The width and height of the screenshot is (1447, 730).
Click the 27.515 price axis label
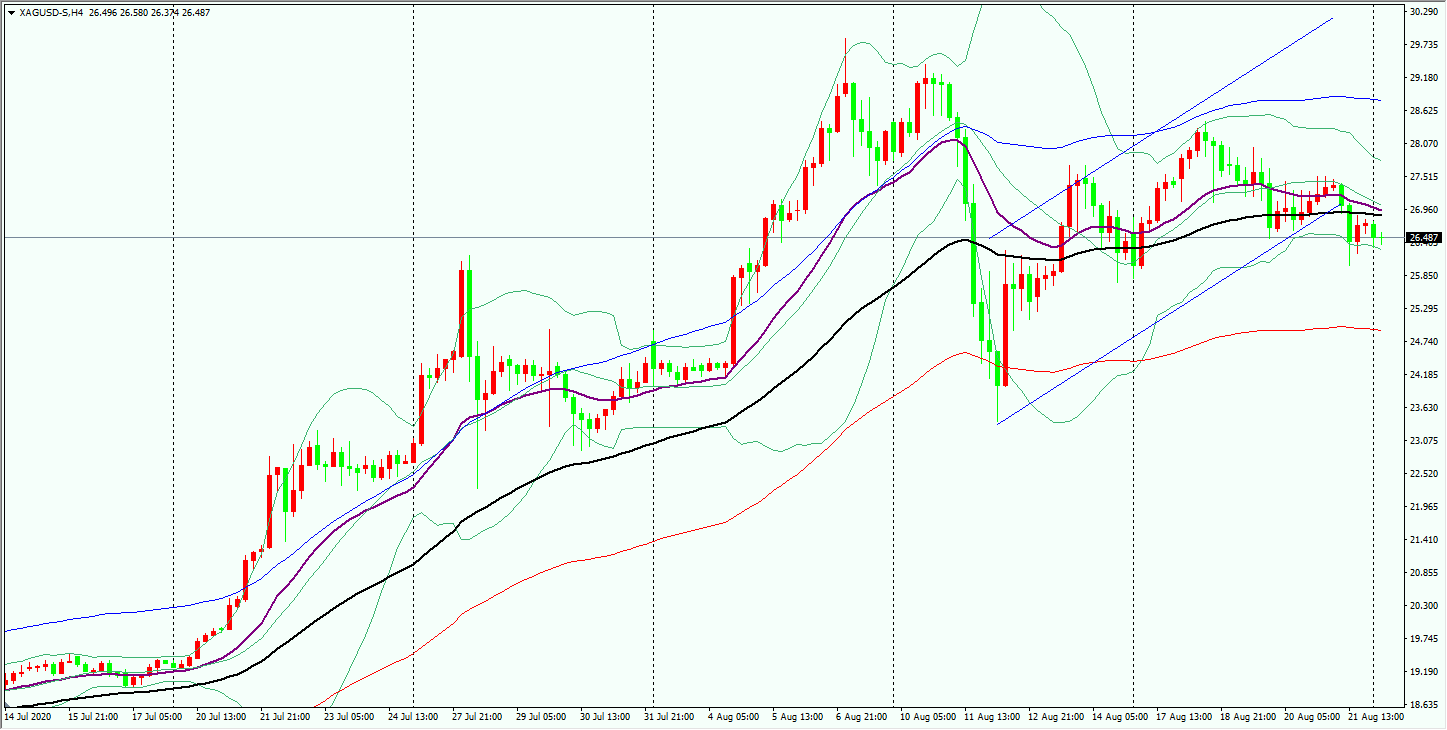[x=1423, y=177]
